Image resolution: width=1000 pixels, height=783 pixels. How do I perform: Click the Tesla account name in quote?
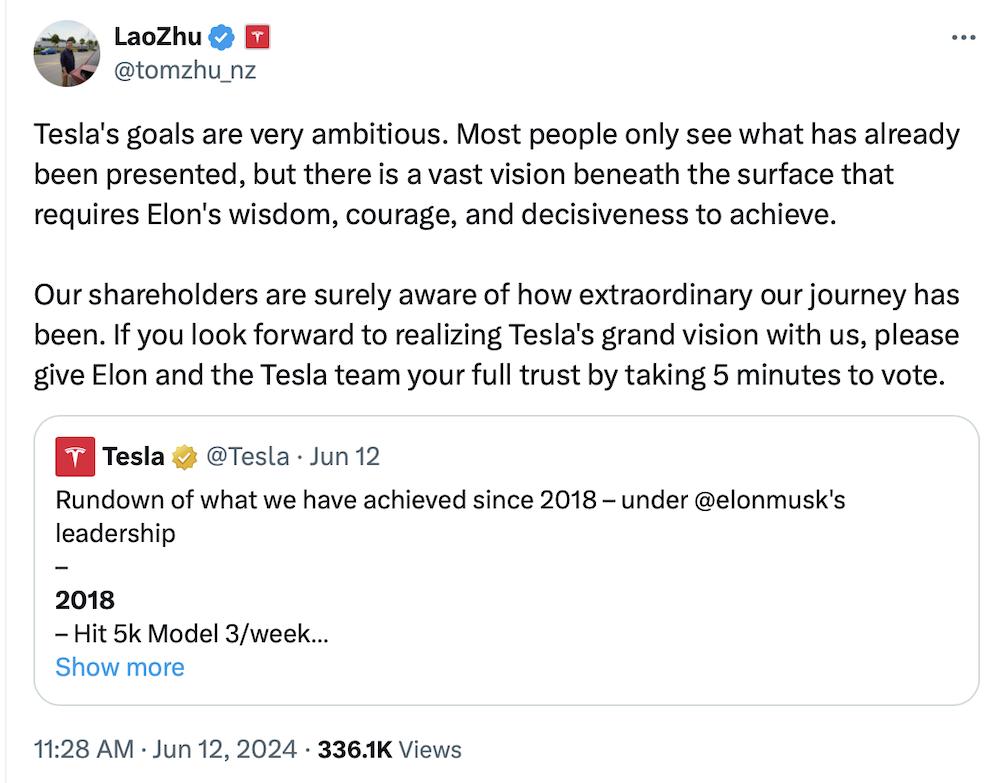pos(133,457)
